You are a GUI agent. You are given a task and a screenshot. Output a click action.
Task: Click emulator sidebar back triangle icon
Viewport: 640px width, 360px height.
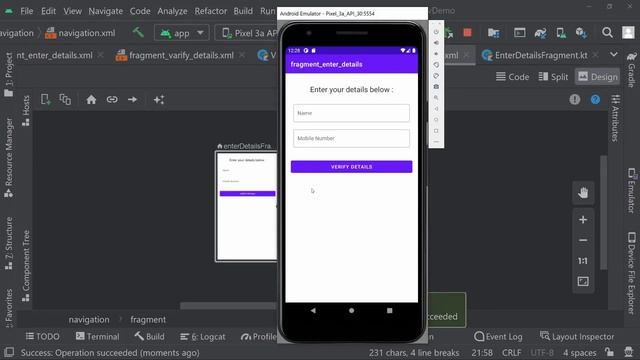coord(436,109)
